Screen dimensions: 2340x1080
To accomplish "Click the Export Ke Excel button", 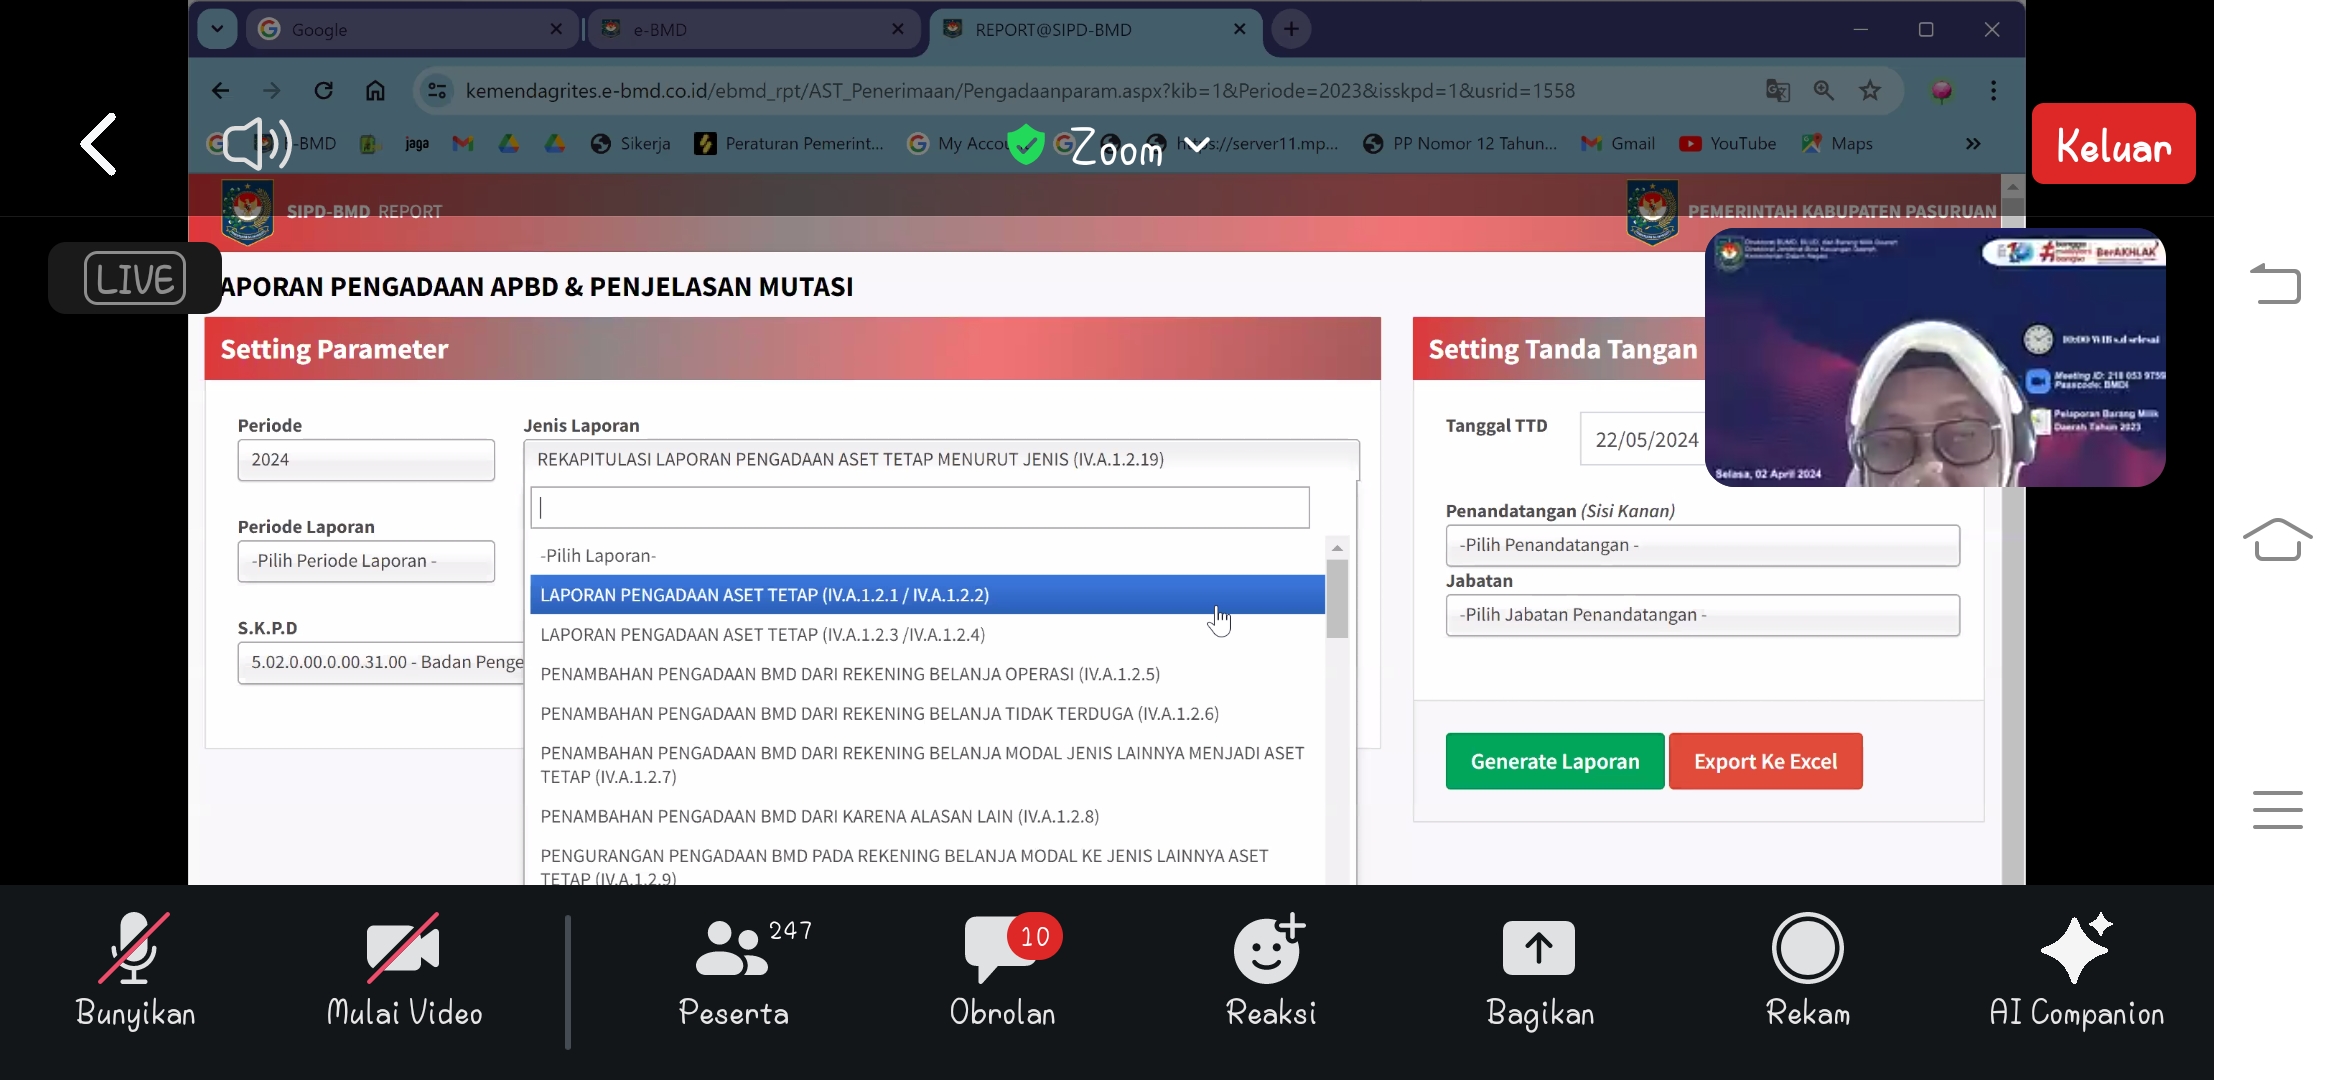I will tap(1765, 762).
